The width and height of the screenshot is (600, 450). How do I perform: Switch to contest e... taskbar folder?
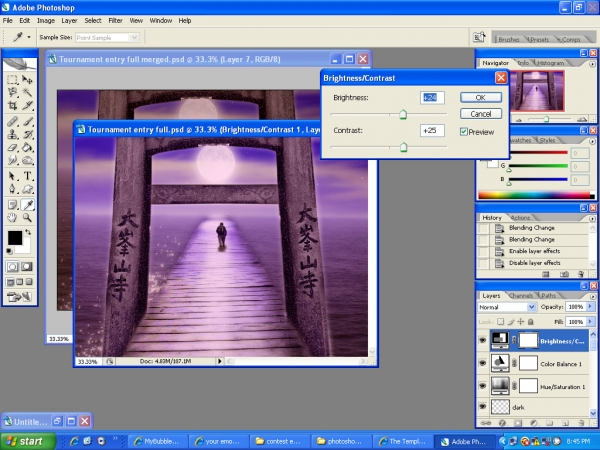(280, 441)
